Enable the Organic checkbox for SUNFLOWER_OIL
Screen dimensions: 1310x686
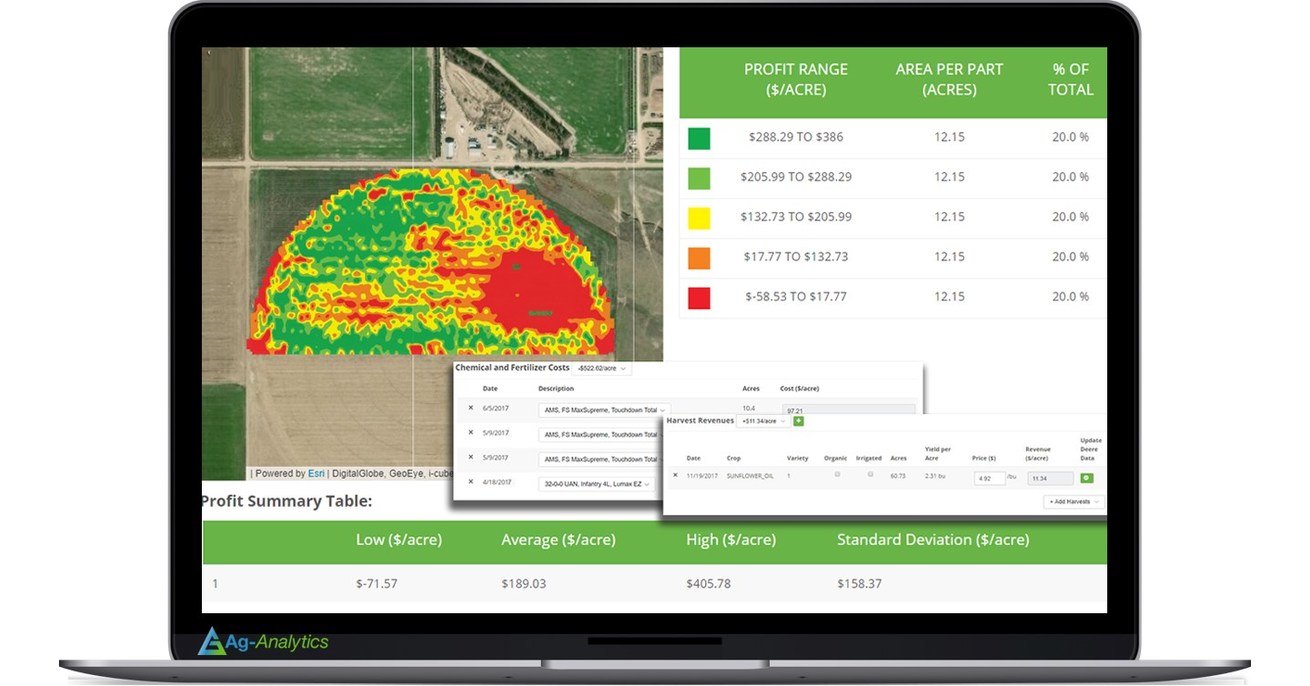pyautogui.click(x=836, y=474)
